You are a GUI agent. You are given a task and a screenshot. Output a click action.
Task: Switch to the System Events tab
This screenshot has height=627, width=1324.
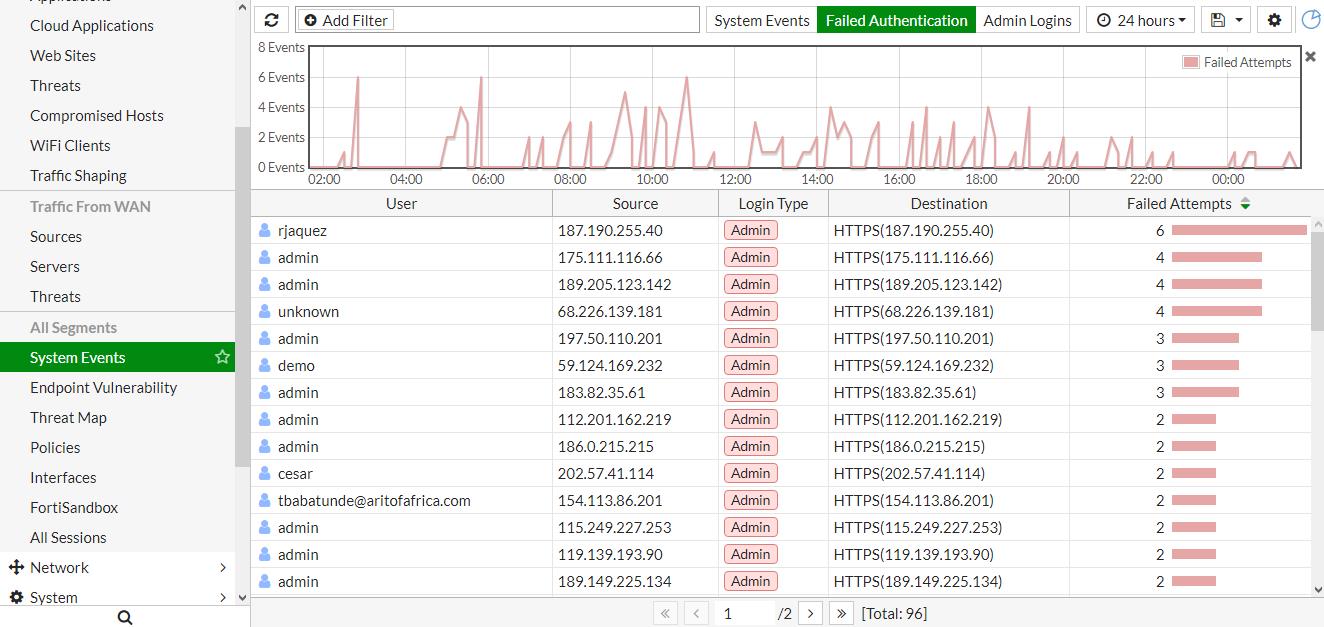[761, 20]
